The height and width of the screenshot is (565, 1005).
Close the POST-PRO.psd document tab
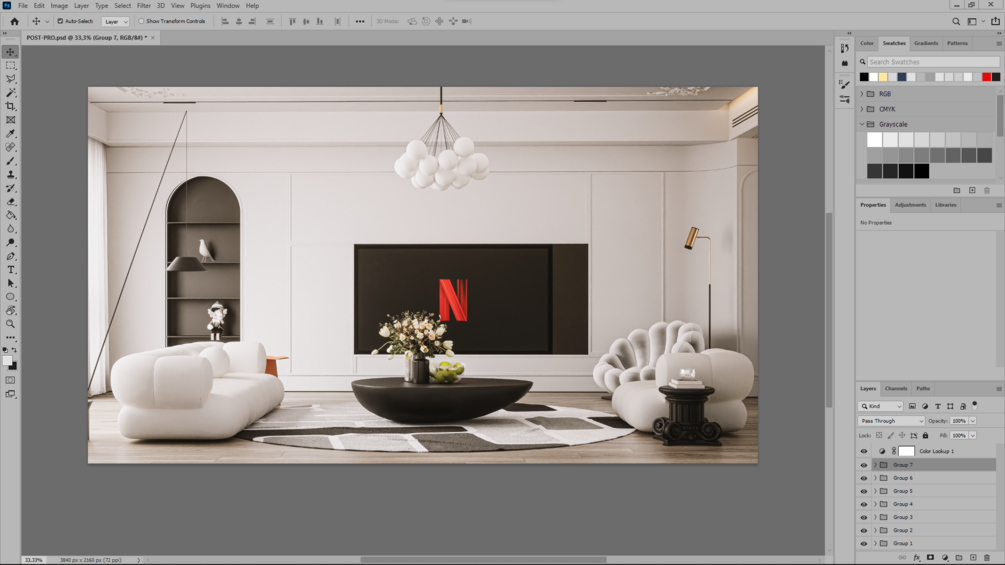click(x=153, y=38)
